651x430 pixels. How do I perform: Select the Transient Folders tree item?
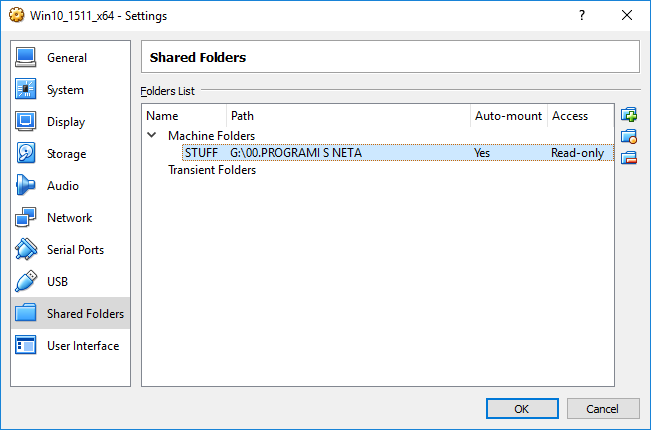[x=212, y=170]
